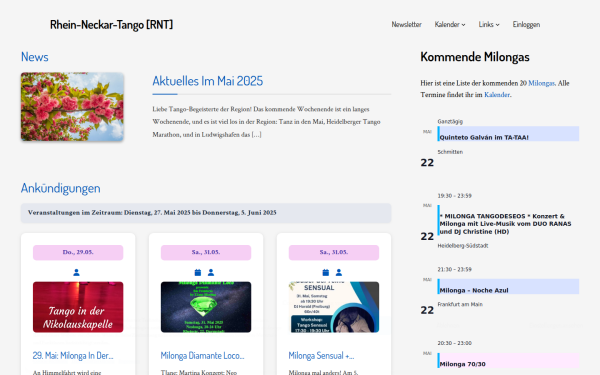Follow the Kalender link in the sidebar text

(x=497, y=95)
